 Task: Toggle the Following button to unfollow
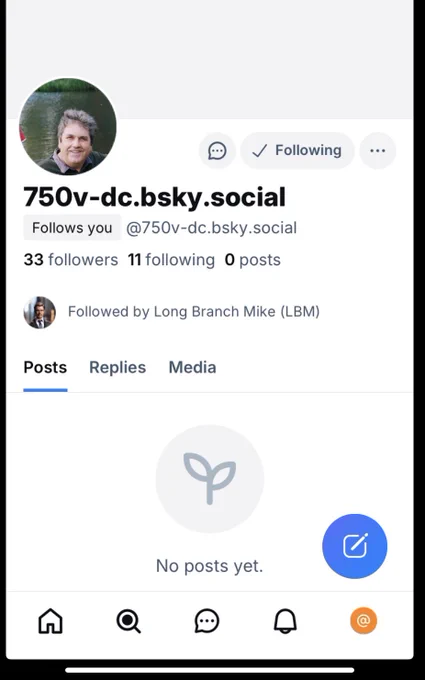click(298, 151)
